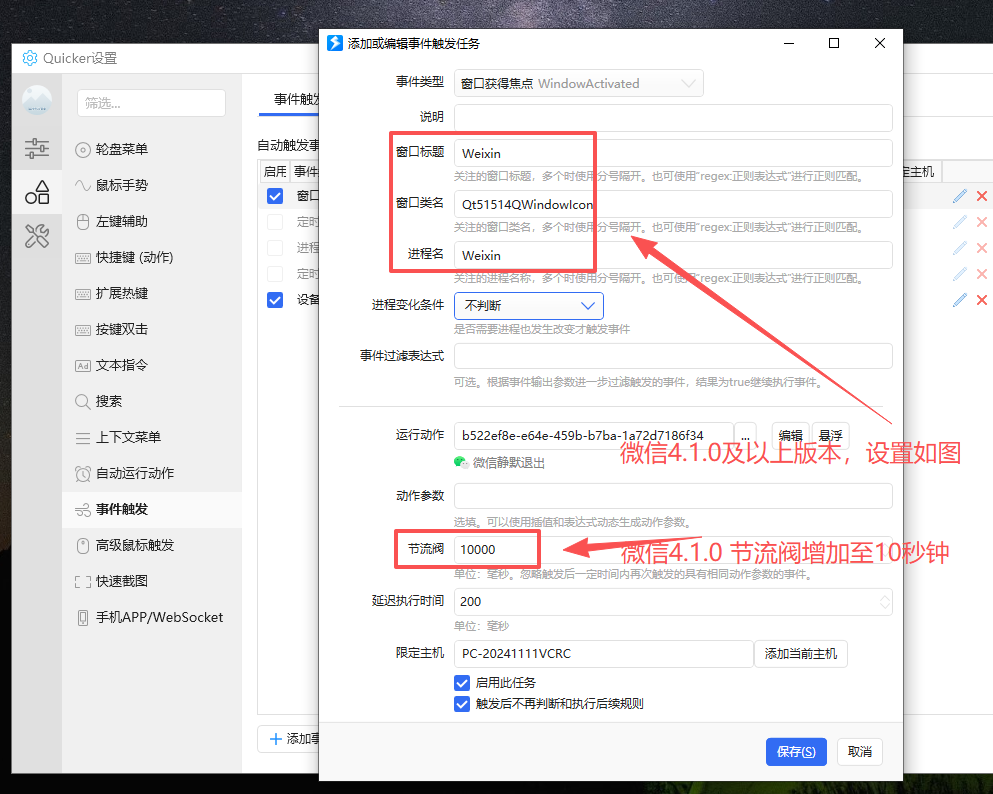Image resolution: width=993 pixels, height=794 pixels.
Task: Open the wrench tools icon in sidebar
Action: click(x=37, y=236)
